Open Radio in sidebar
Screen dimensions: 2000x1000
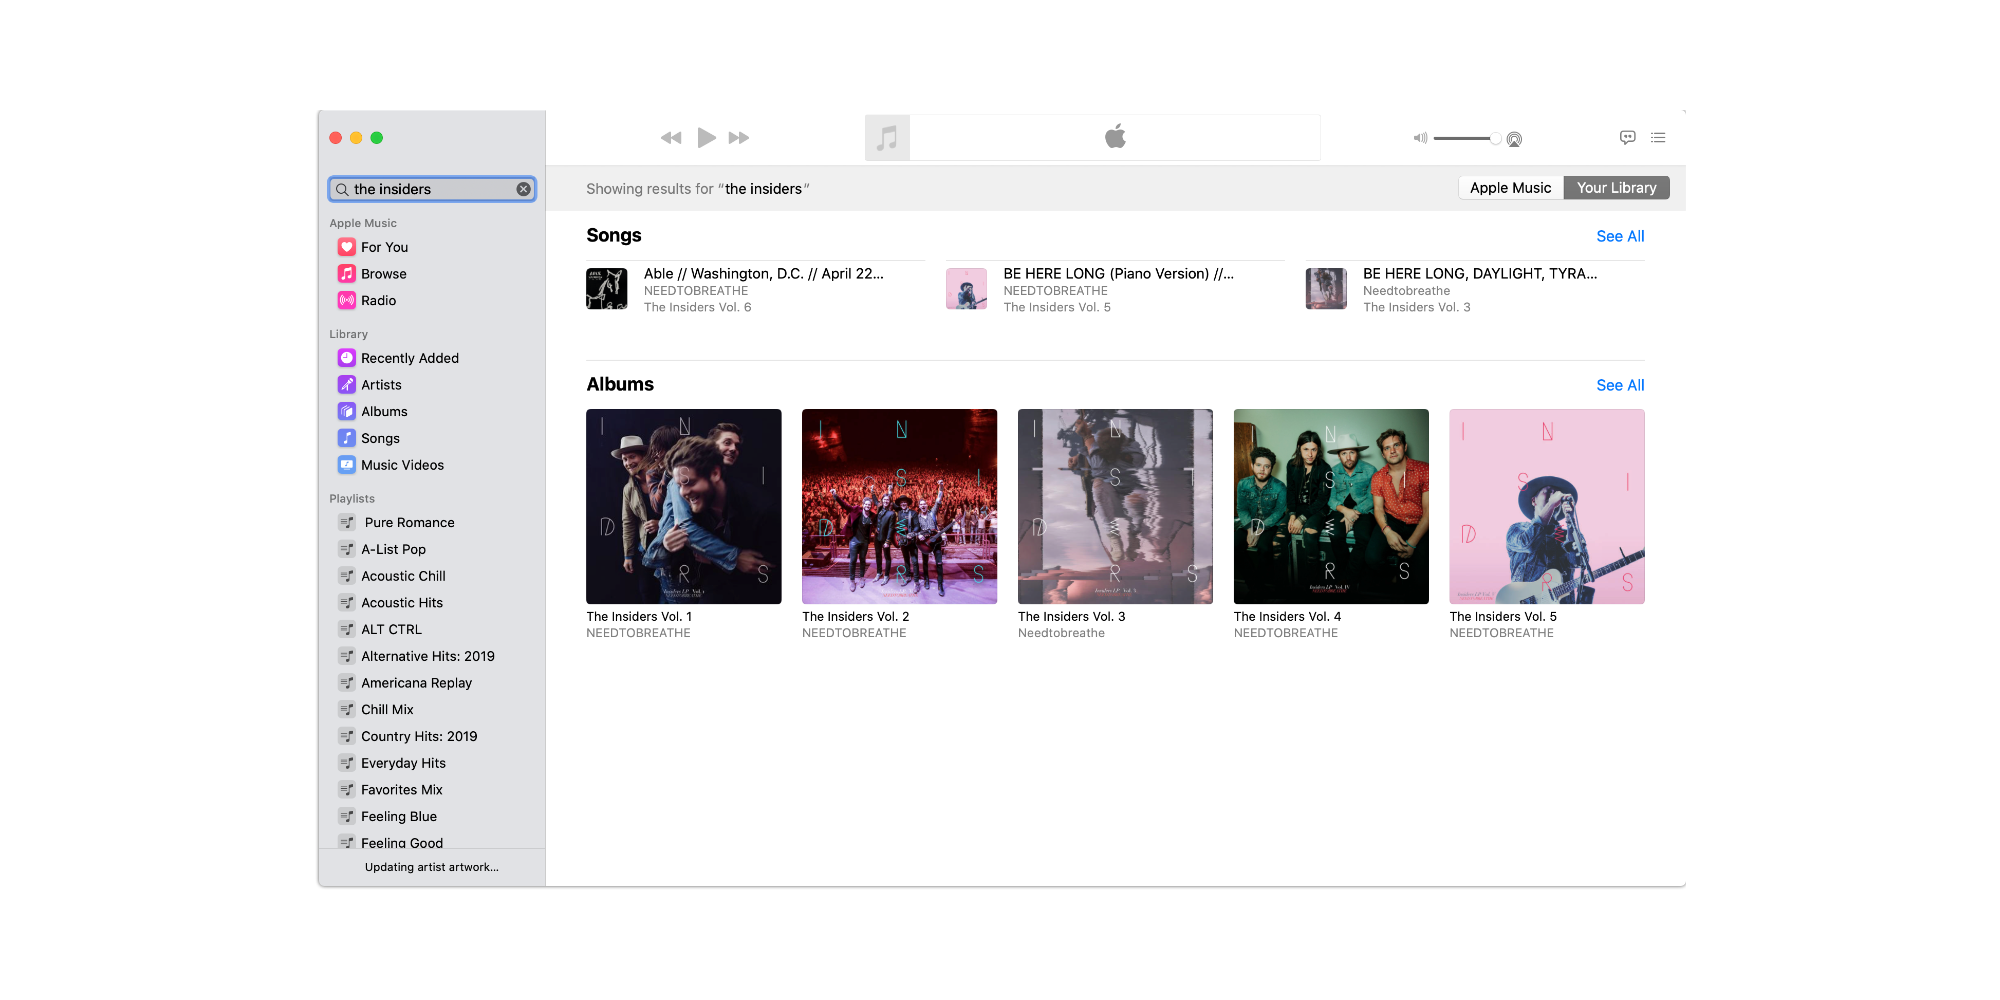pyautogui.click(x=378, y=300)
